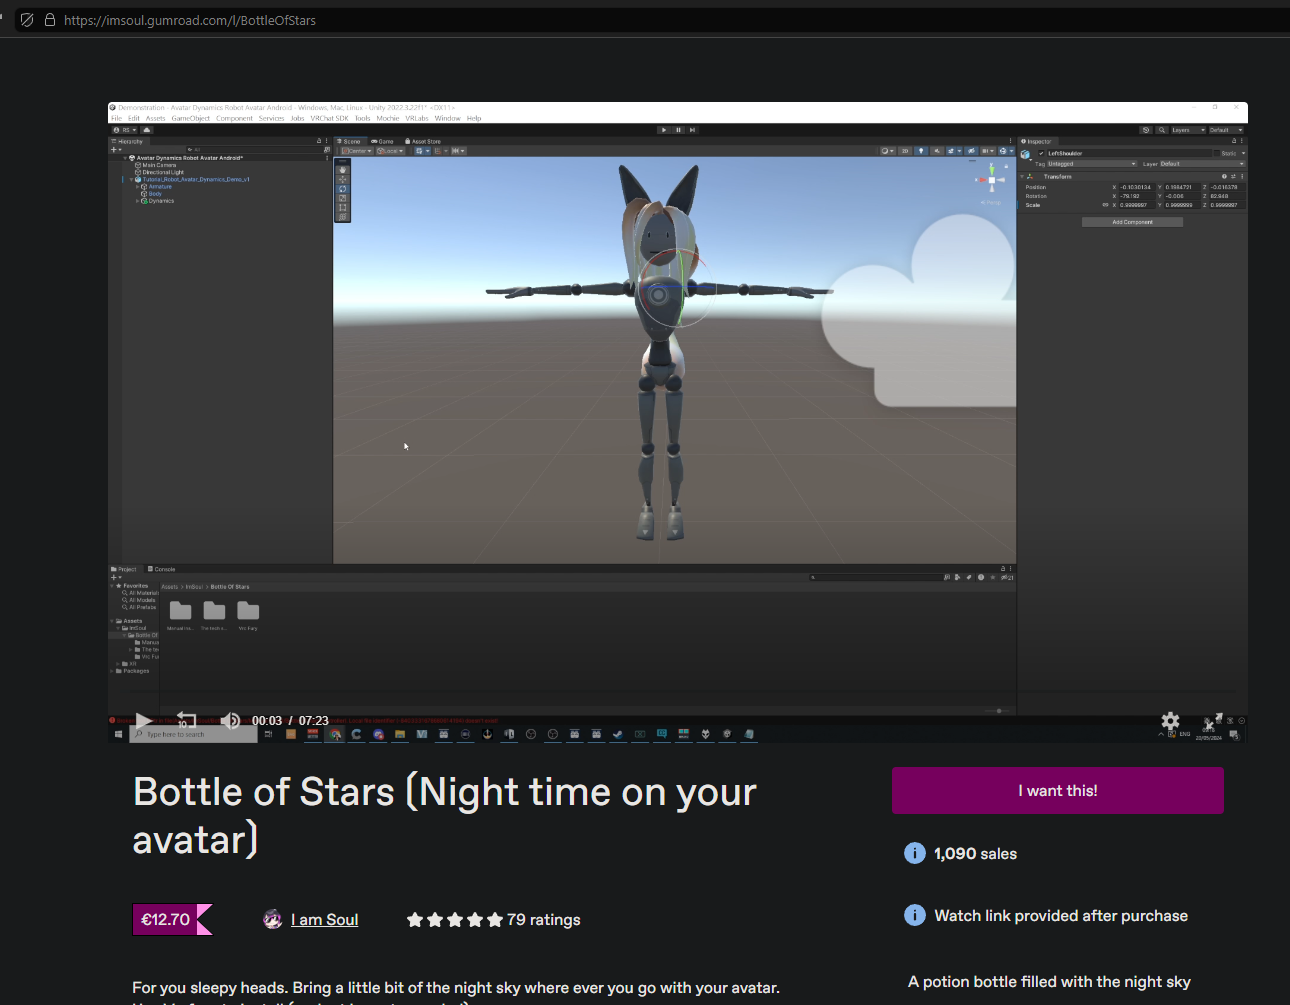This screenshot has width=1290, height=1005.
Task: Click the Inspector panel lock icon
Action: [1235, 141]
